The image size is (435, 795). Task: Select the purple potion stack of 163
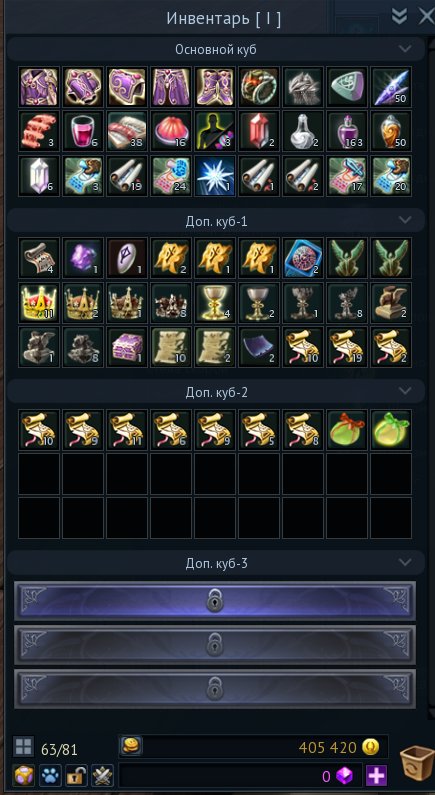coord(347,131)
